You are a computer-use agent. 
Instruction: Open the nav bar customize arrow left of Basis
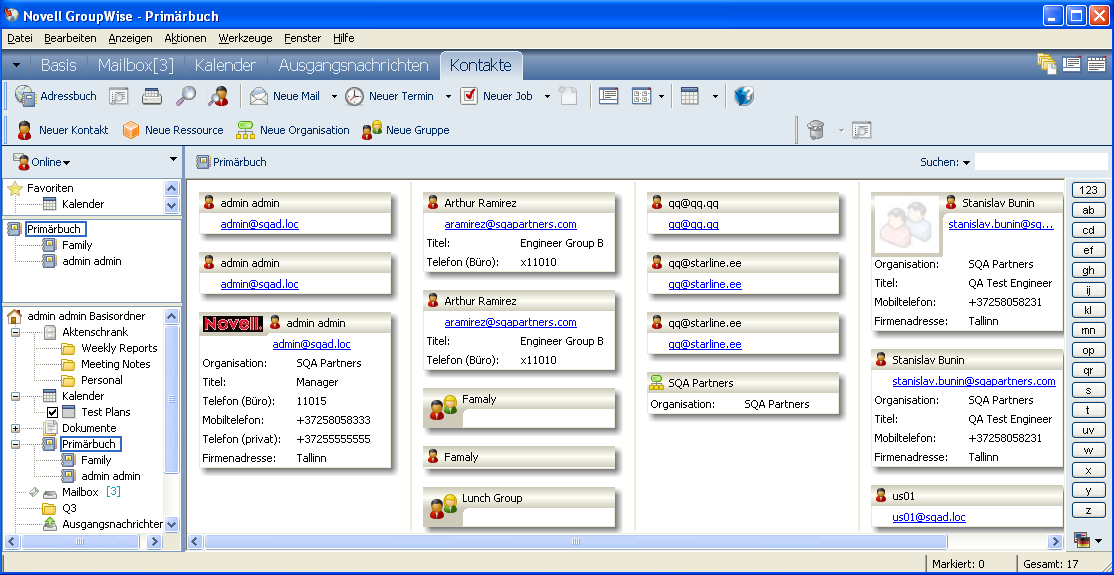pos(16,65)
